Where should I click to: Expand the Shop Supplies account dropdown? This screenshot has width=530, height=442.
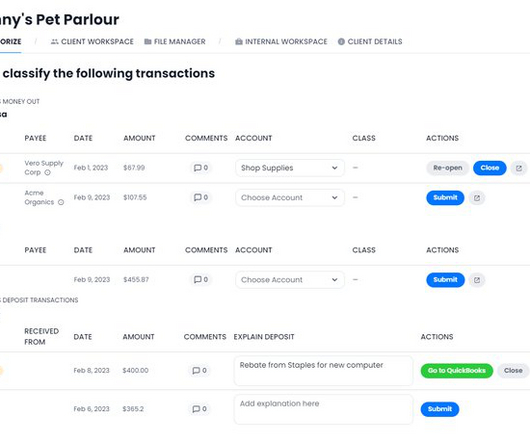290,168
